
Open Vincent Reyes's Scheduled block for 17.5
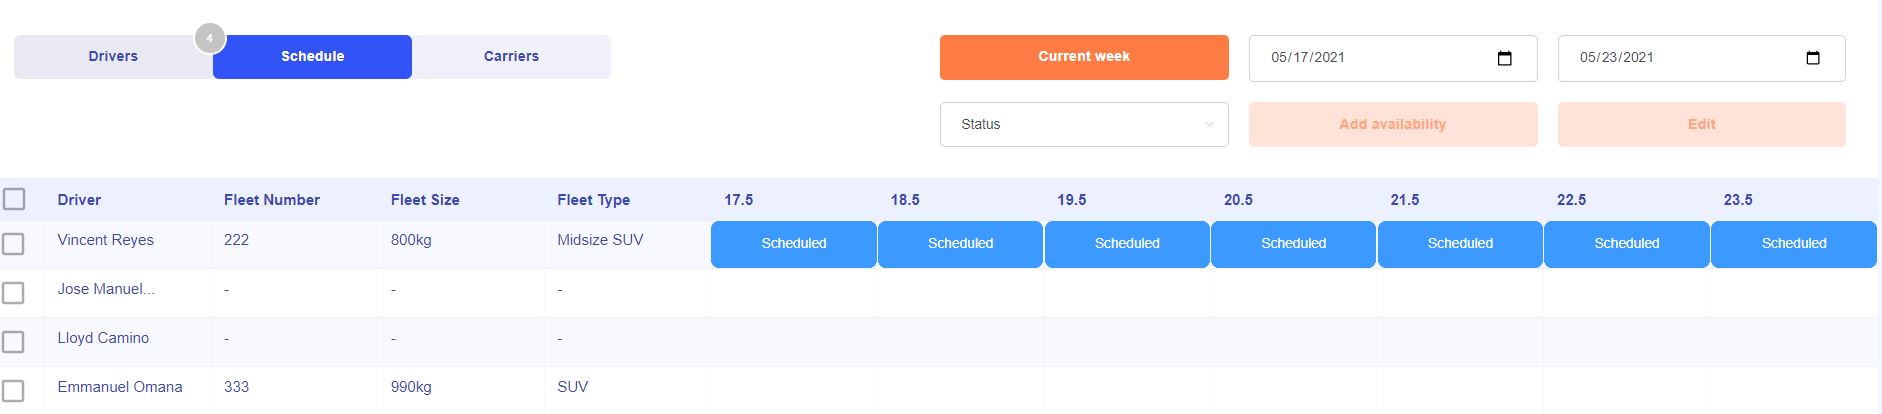click(794, 244)
